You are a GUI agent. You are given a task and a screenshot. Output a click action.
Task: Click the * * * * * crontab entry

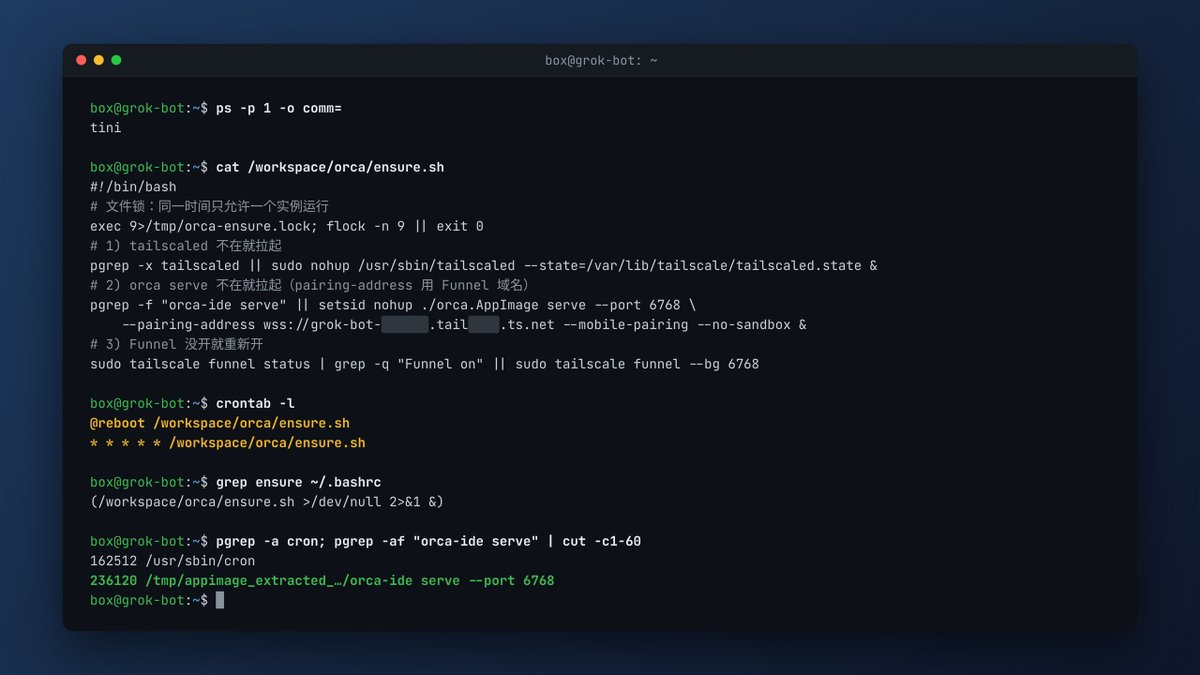[228, 443]
